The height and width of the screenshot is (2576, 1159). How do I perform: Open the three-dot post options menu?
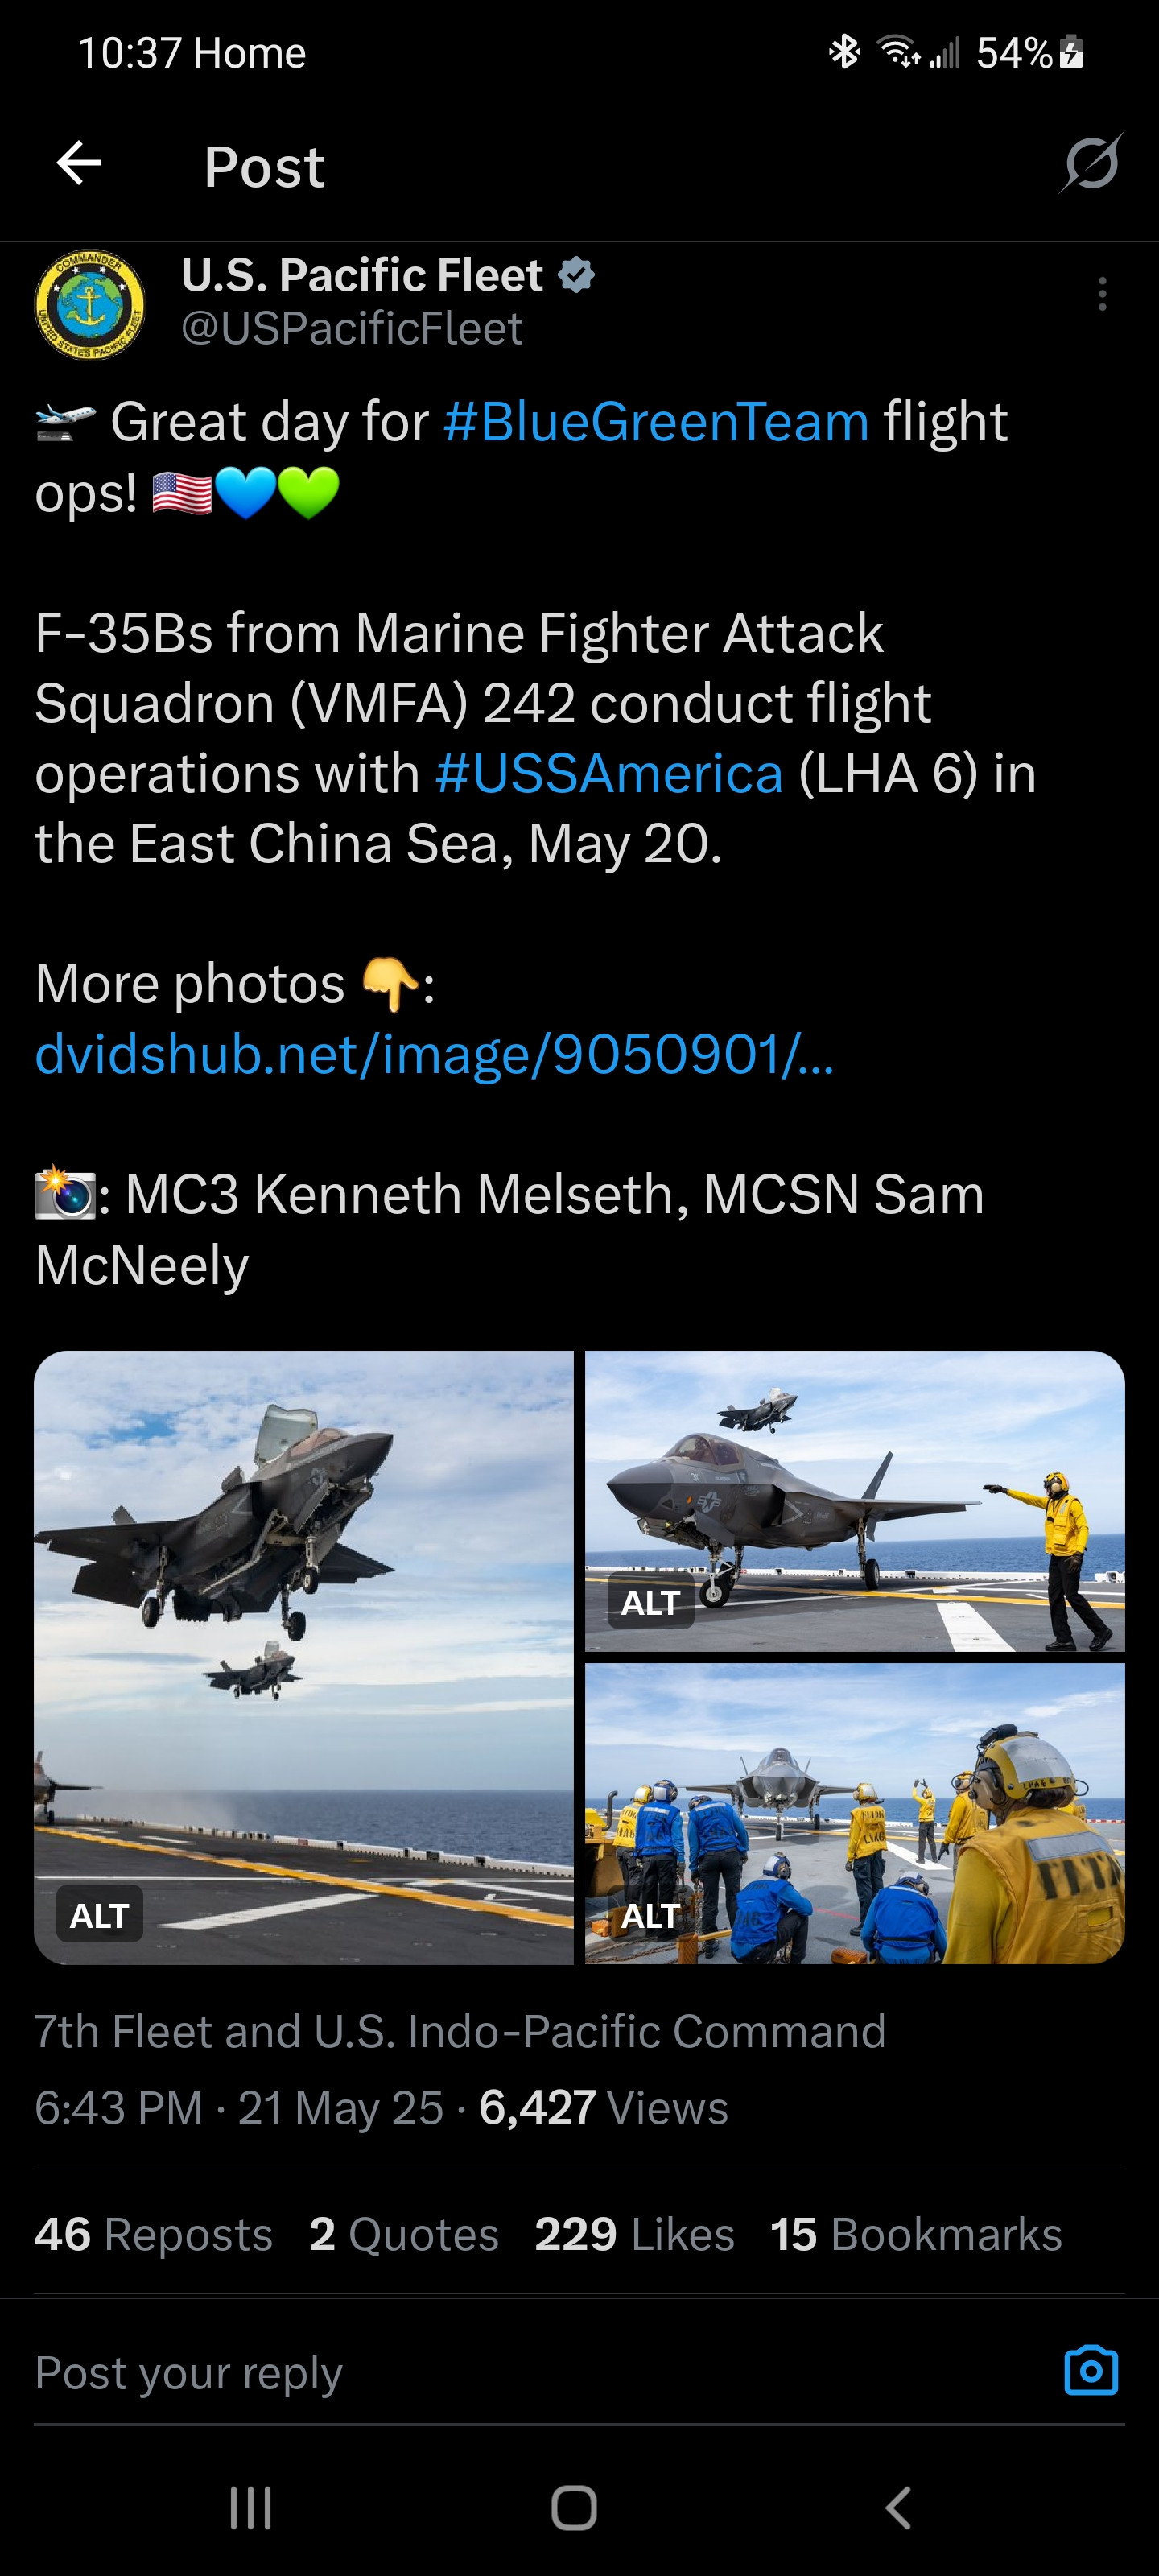(x=1102, y=294)
